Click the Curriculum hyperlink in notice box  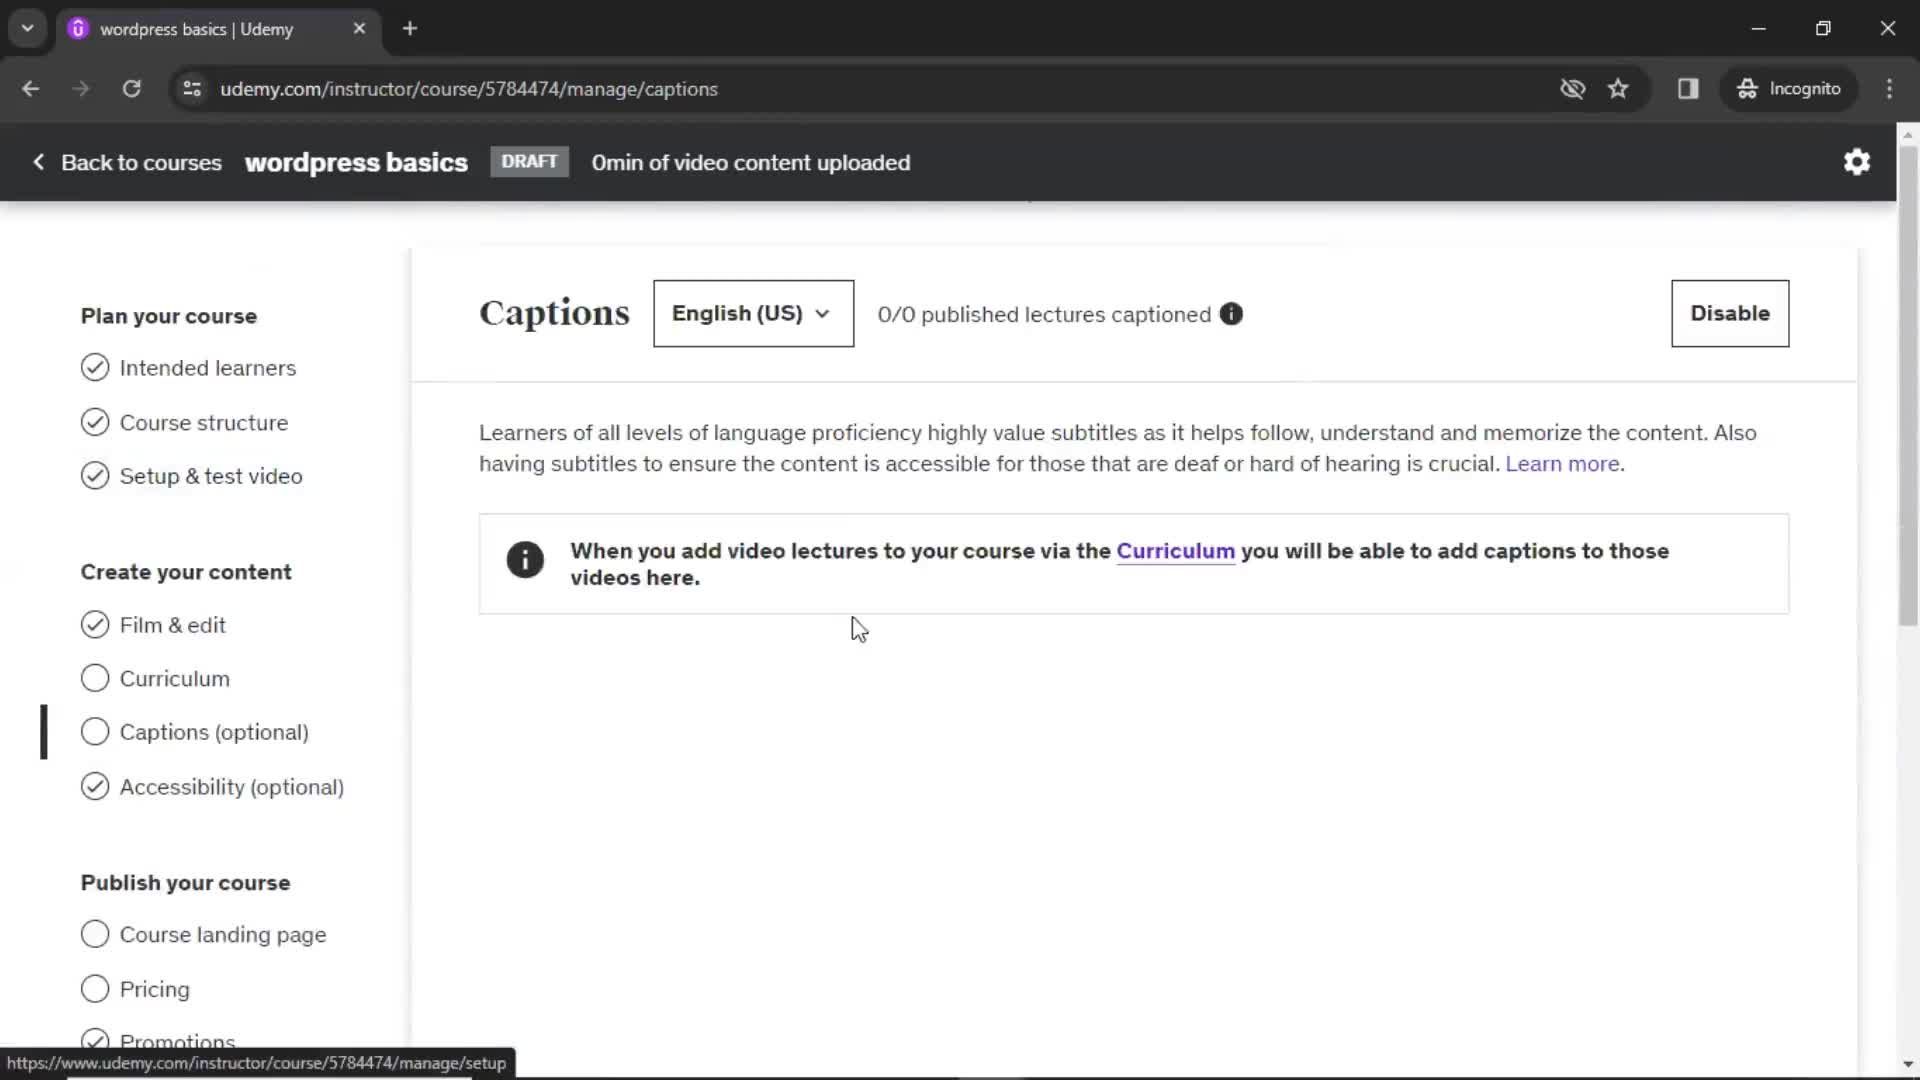pos(1175,551)
